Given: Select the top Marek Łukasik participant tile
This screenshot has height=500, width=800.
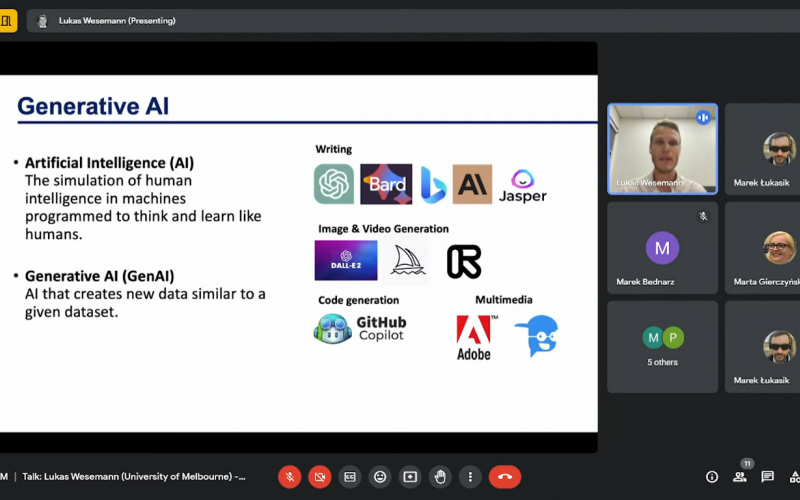Looking at the screenshot, I should [762, 149].
